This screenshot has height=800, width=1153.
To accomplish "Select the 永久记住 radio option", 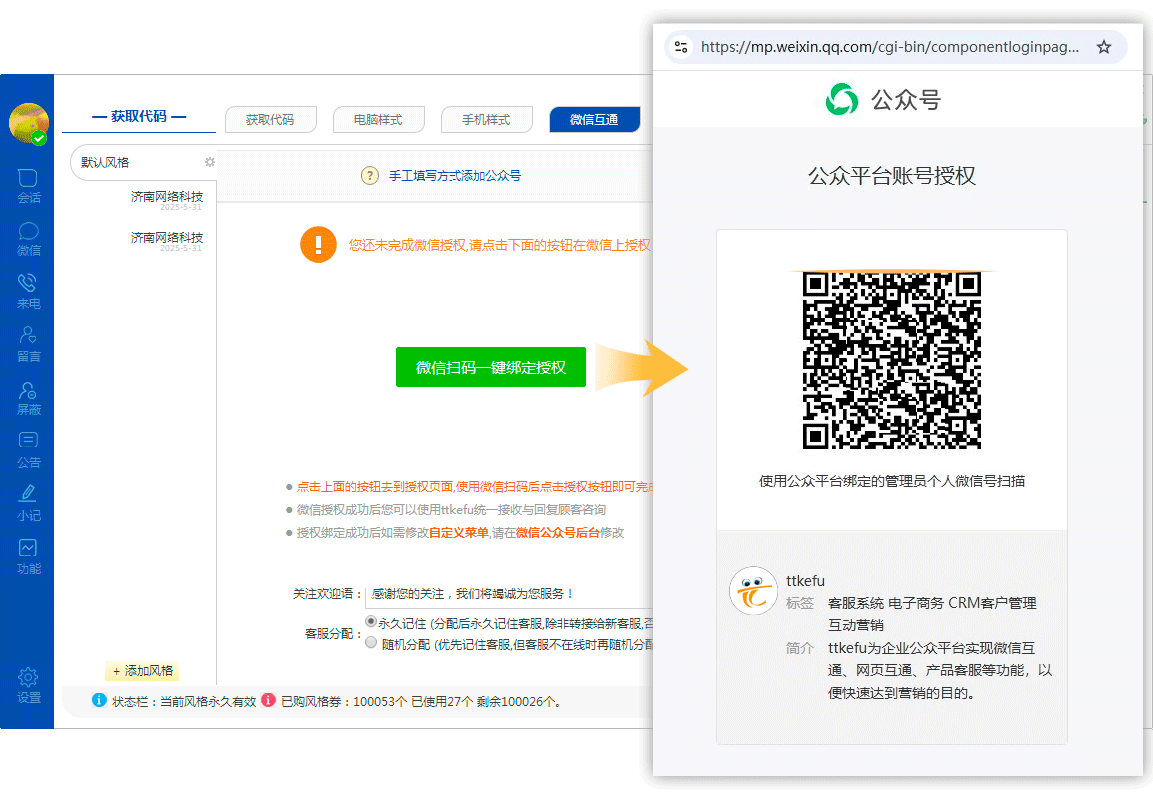I will point(371,622).
